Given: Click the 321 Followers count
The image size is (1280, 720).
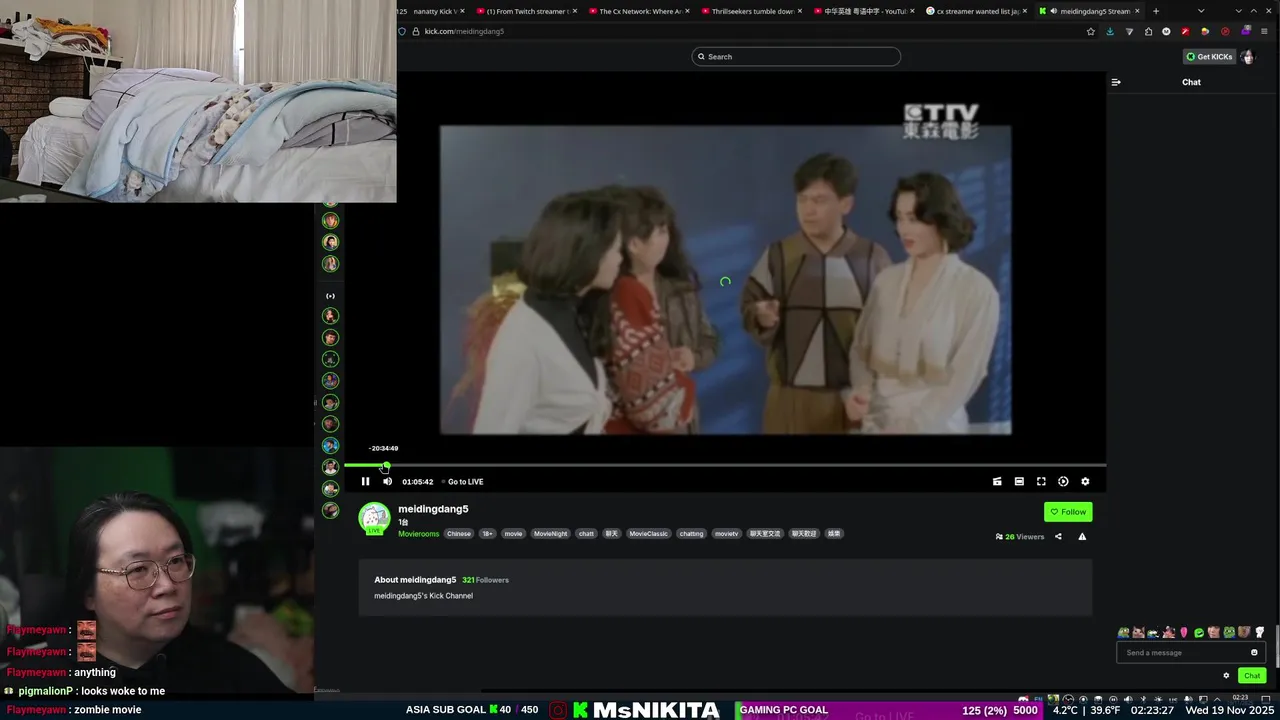Looking at the screenshot, I should (485, 580).
